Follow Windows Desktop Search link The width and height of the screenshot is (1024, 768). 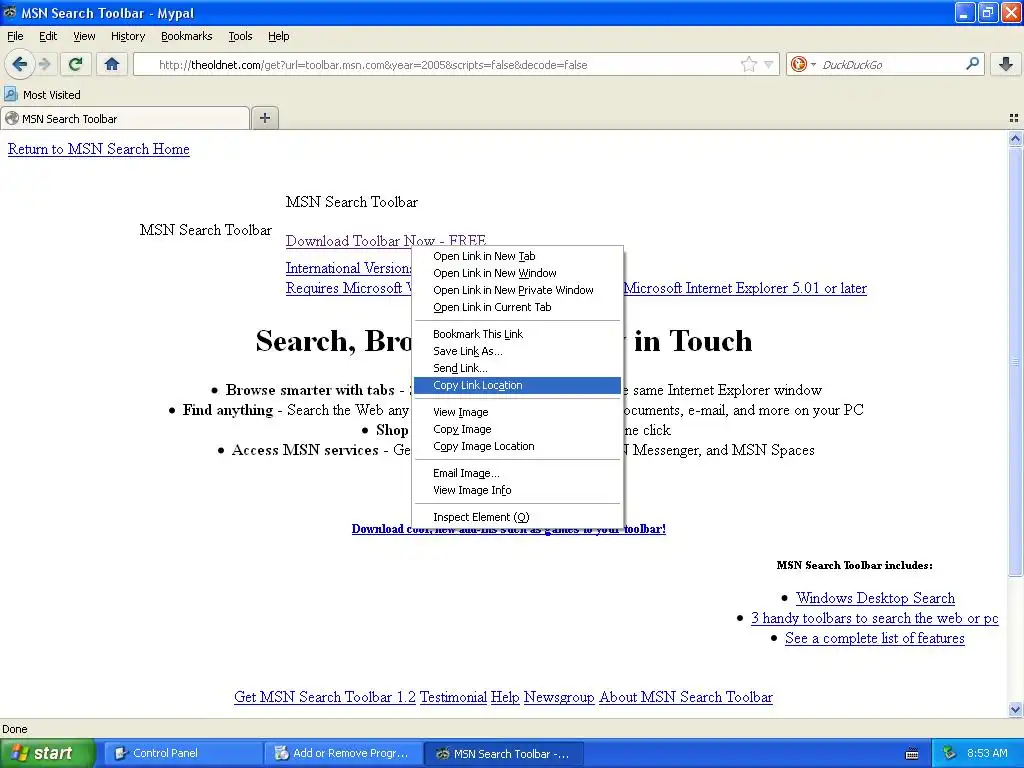pos(875,598)
